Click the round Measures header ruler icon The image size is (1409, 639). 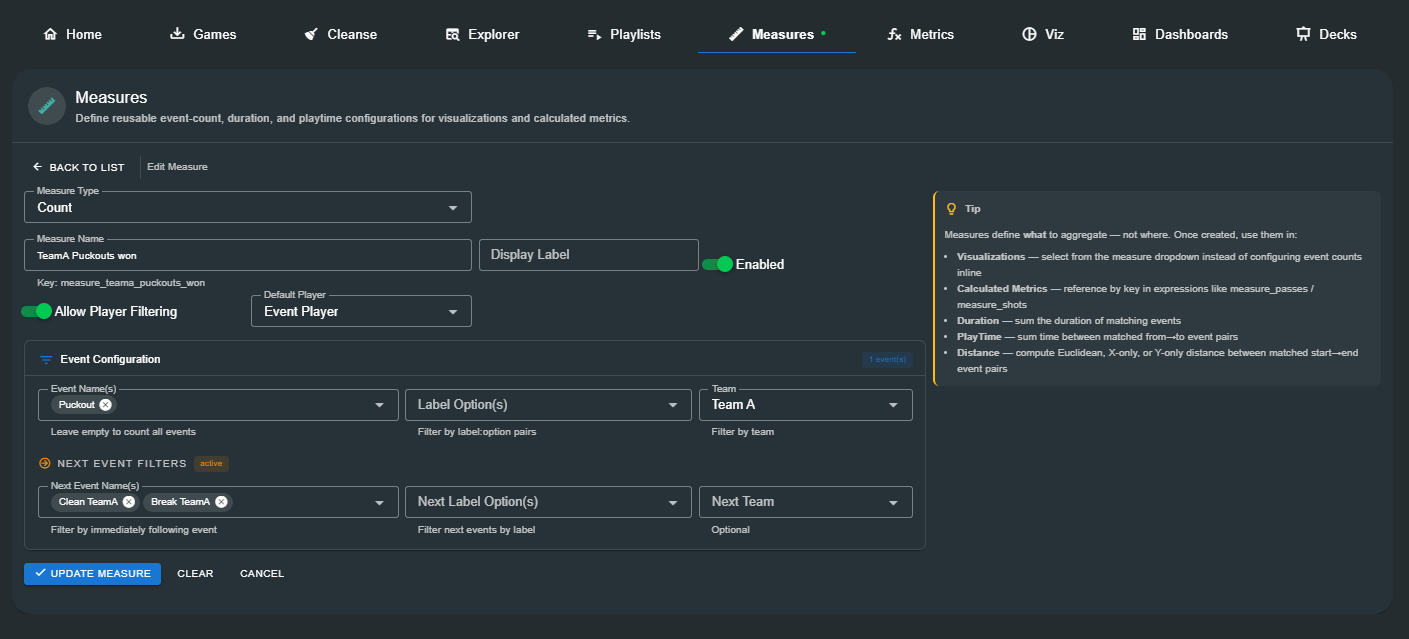tap(47, 106)
